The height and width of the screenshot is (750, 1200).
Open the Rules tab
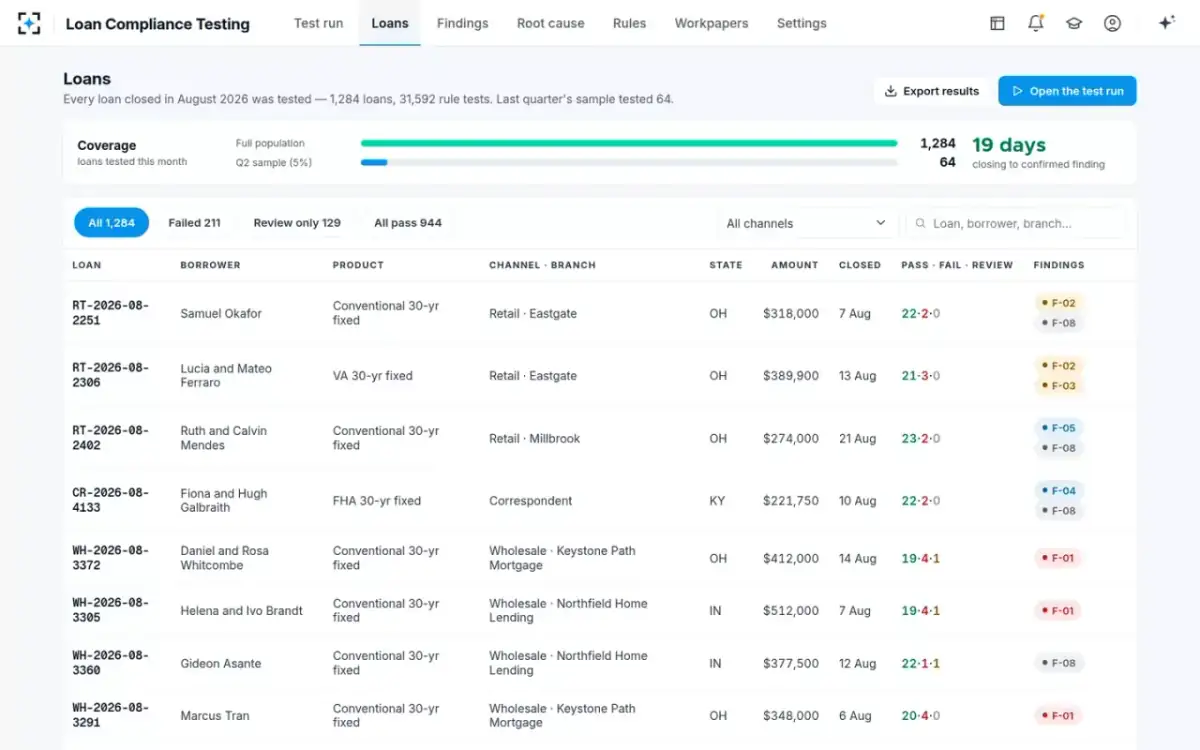(x=629, y=23)
